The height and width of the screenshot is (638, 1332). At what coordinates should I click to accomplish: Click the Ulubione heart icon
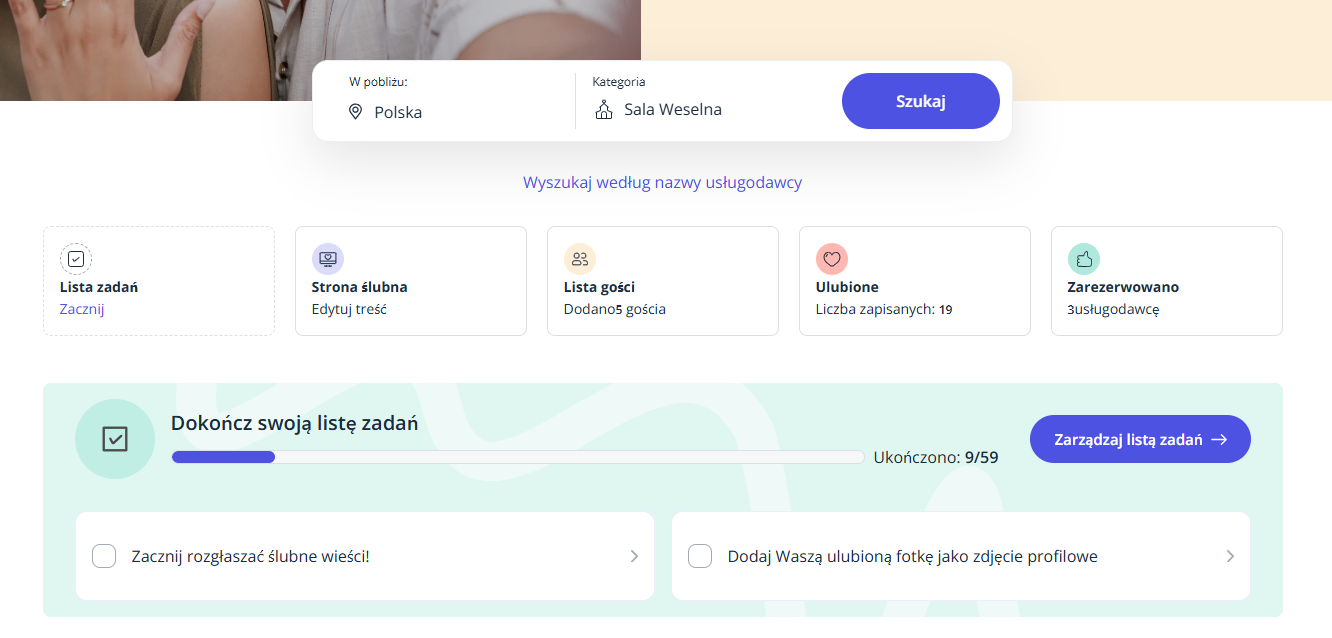(x=832, y=259)
